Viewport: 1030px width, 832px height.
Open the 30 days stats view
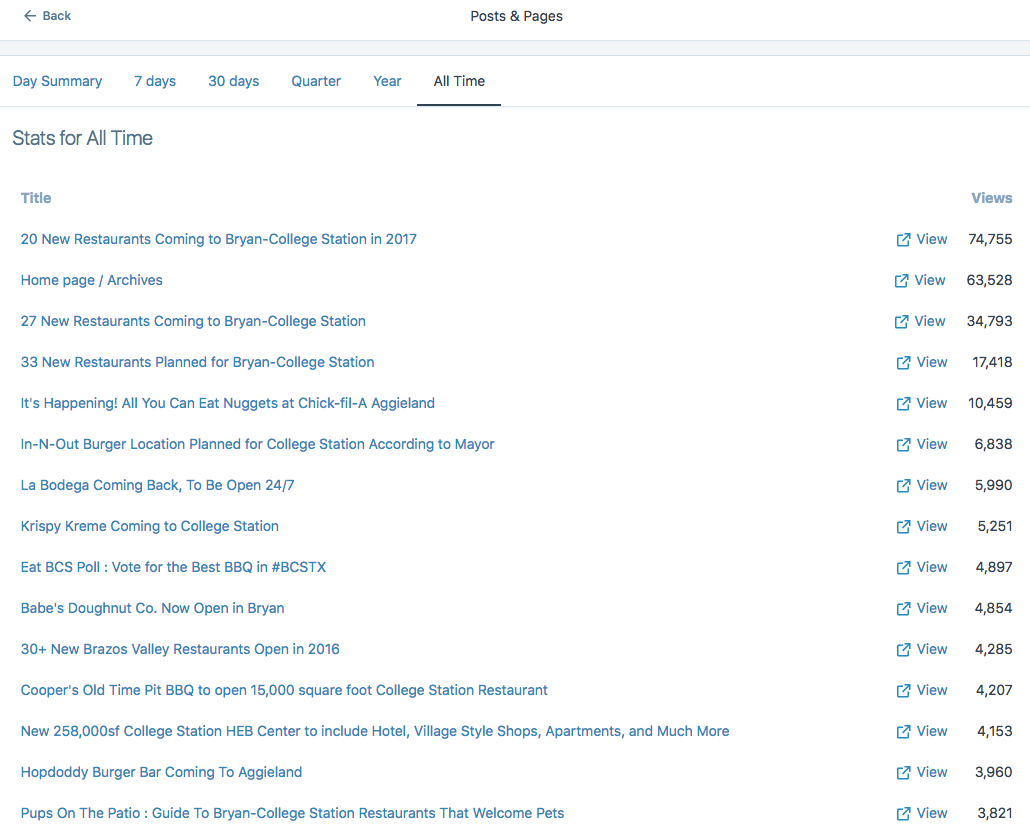[x=233, y=81]
